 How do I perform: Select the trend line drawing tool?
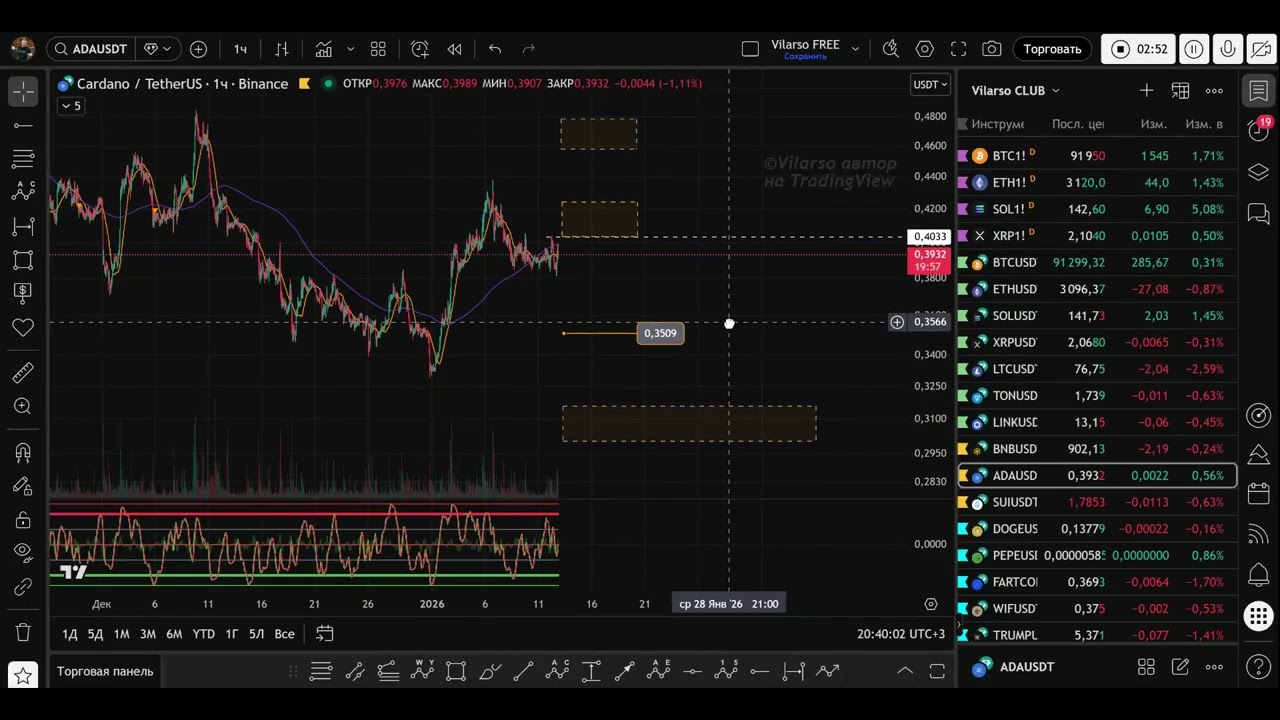(x=23, y=125)
